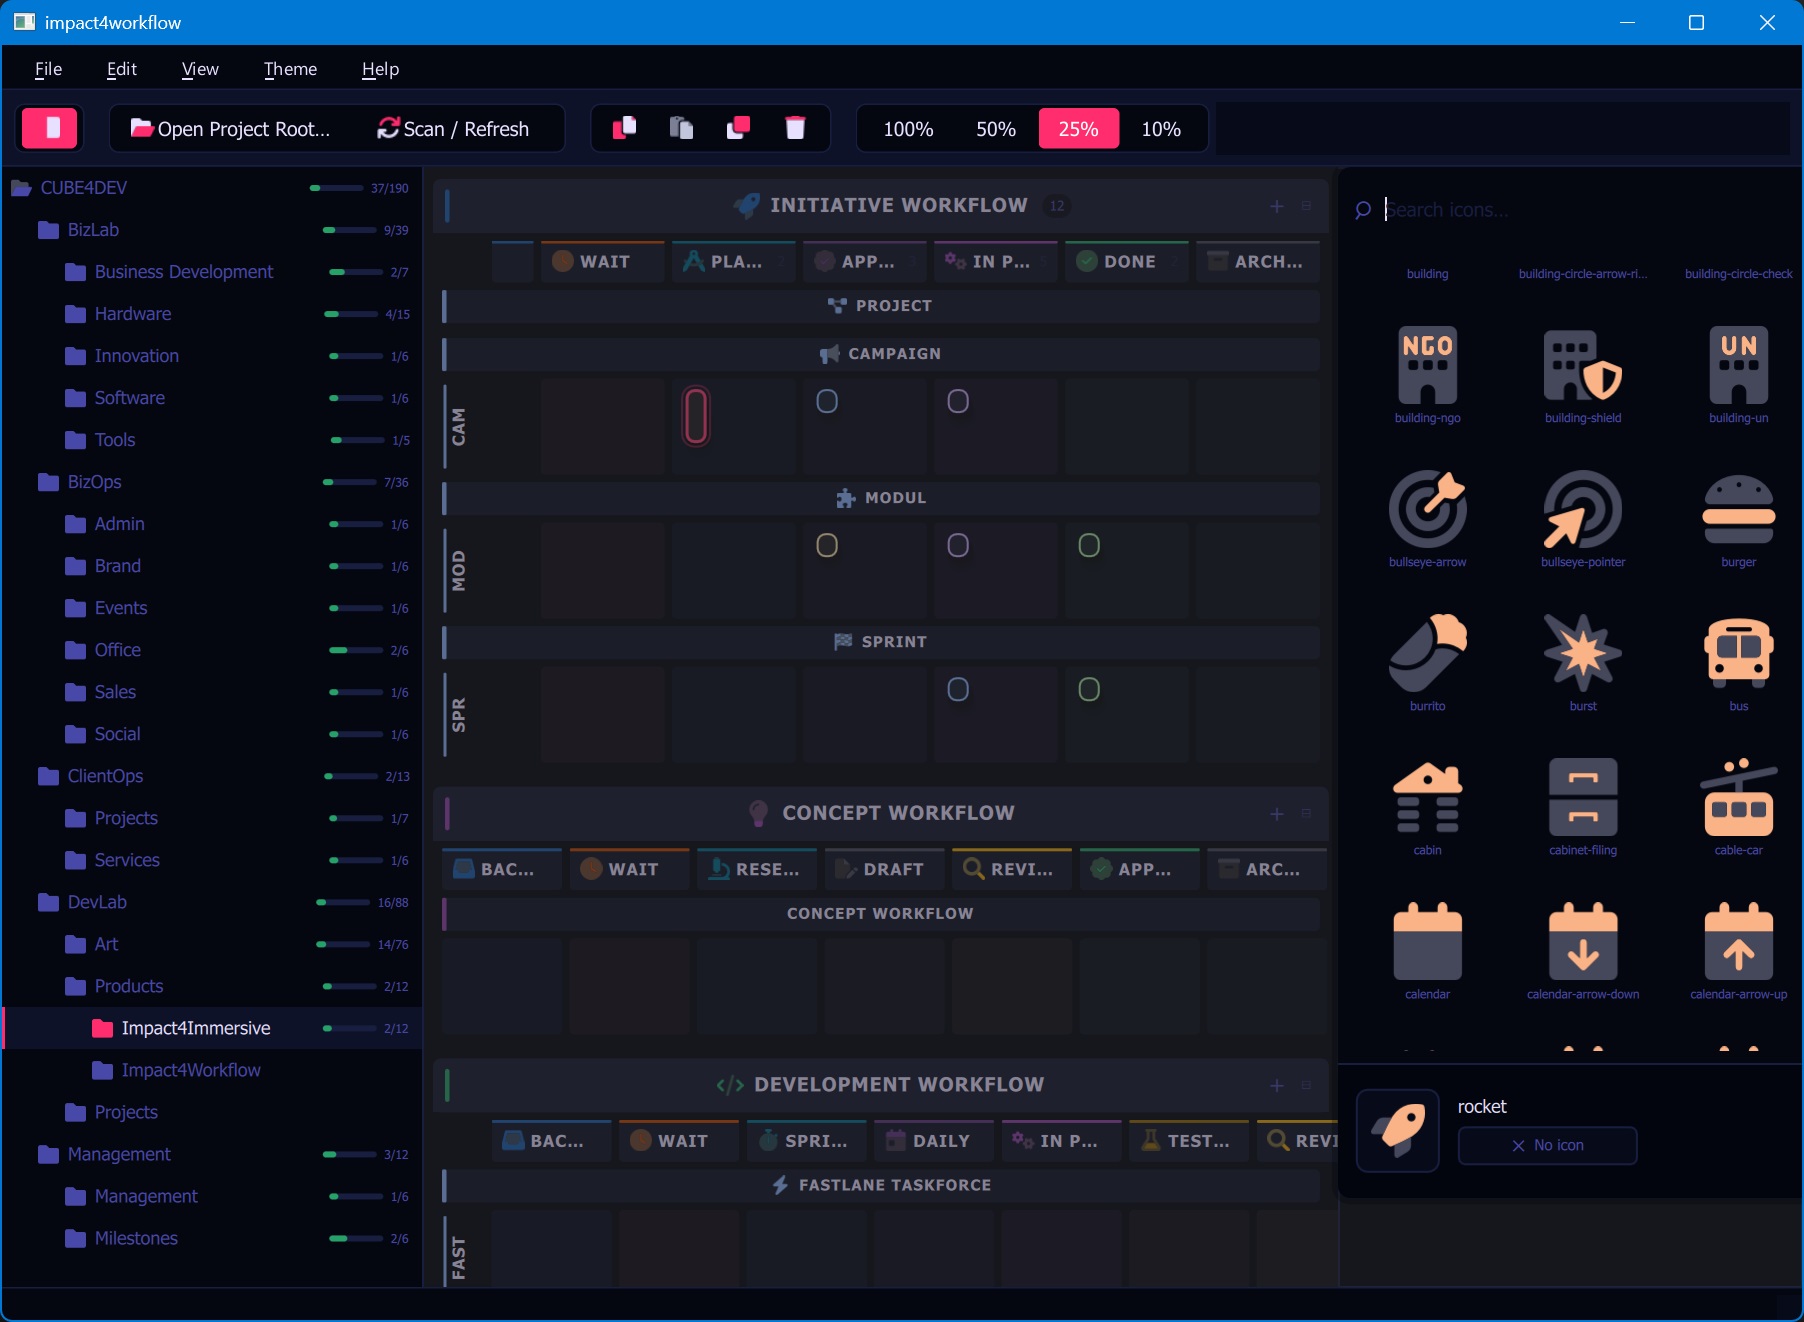The width and height of the screenshot is (1804, 1322).
Task: Select the burrito icon
Action: point(1427,654)
